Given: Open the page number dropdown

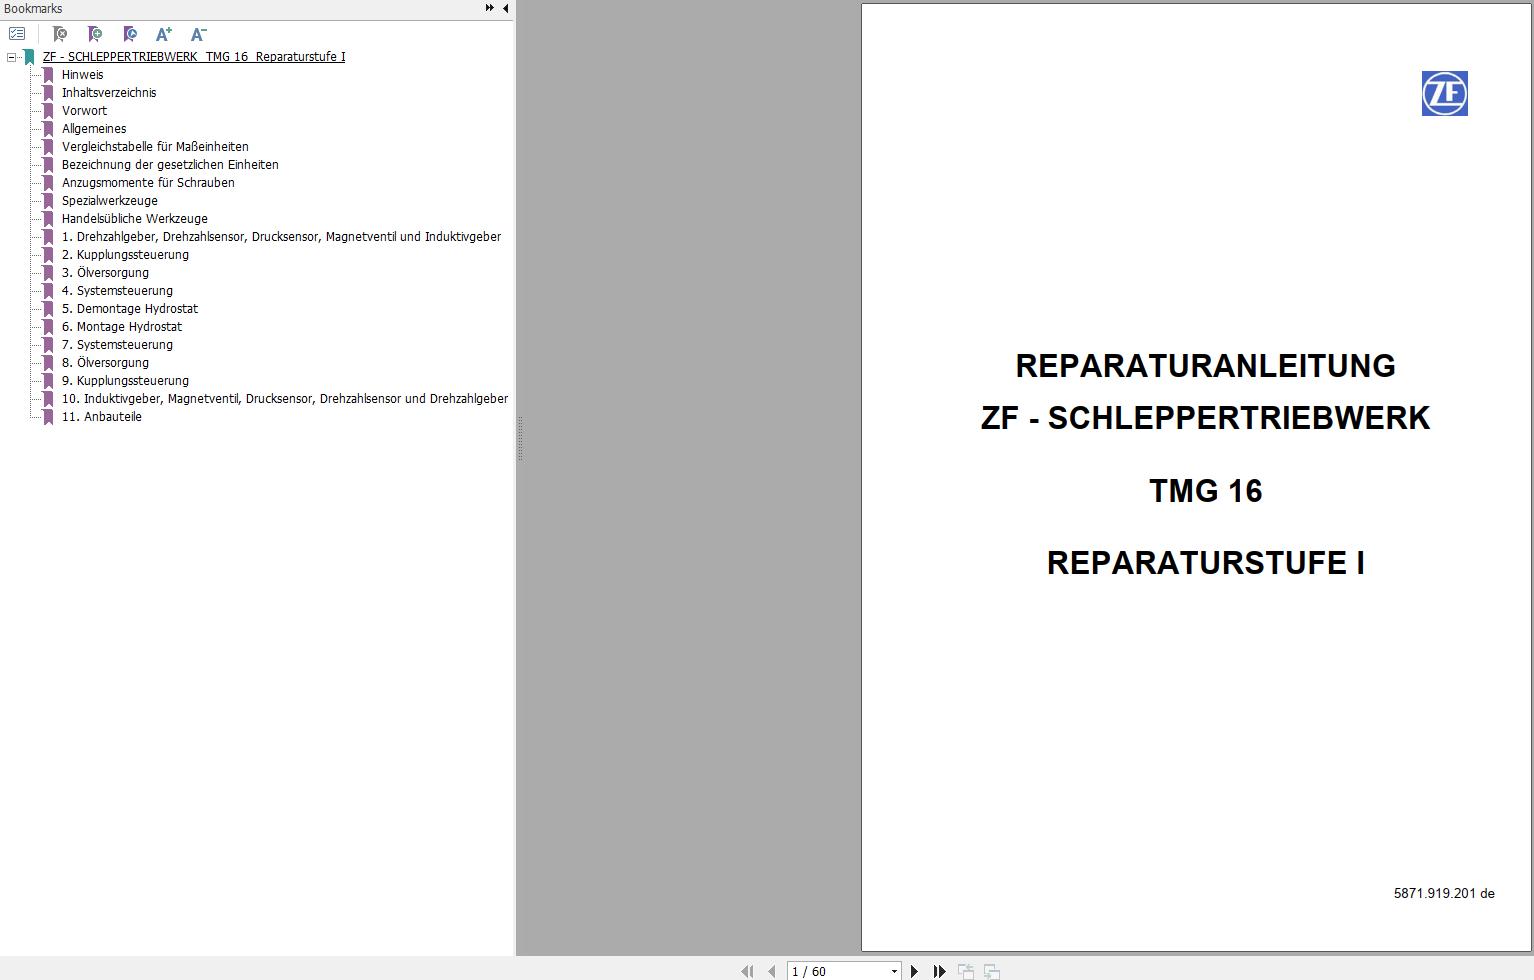Looking at the screenshot, I should tap(894, 971).
